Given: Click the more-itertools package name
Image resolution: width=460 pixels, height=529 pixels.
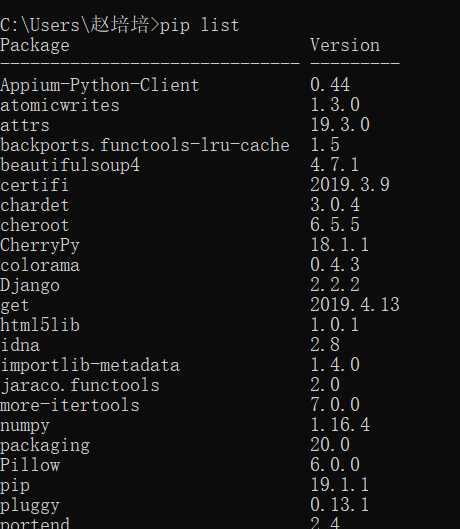Looking at the screenshot, I should click(x=70, y=405).
